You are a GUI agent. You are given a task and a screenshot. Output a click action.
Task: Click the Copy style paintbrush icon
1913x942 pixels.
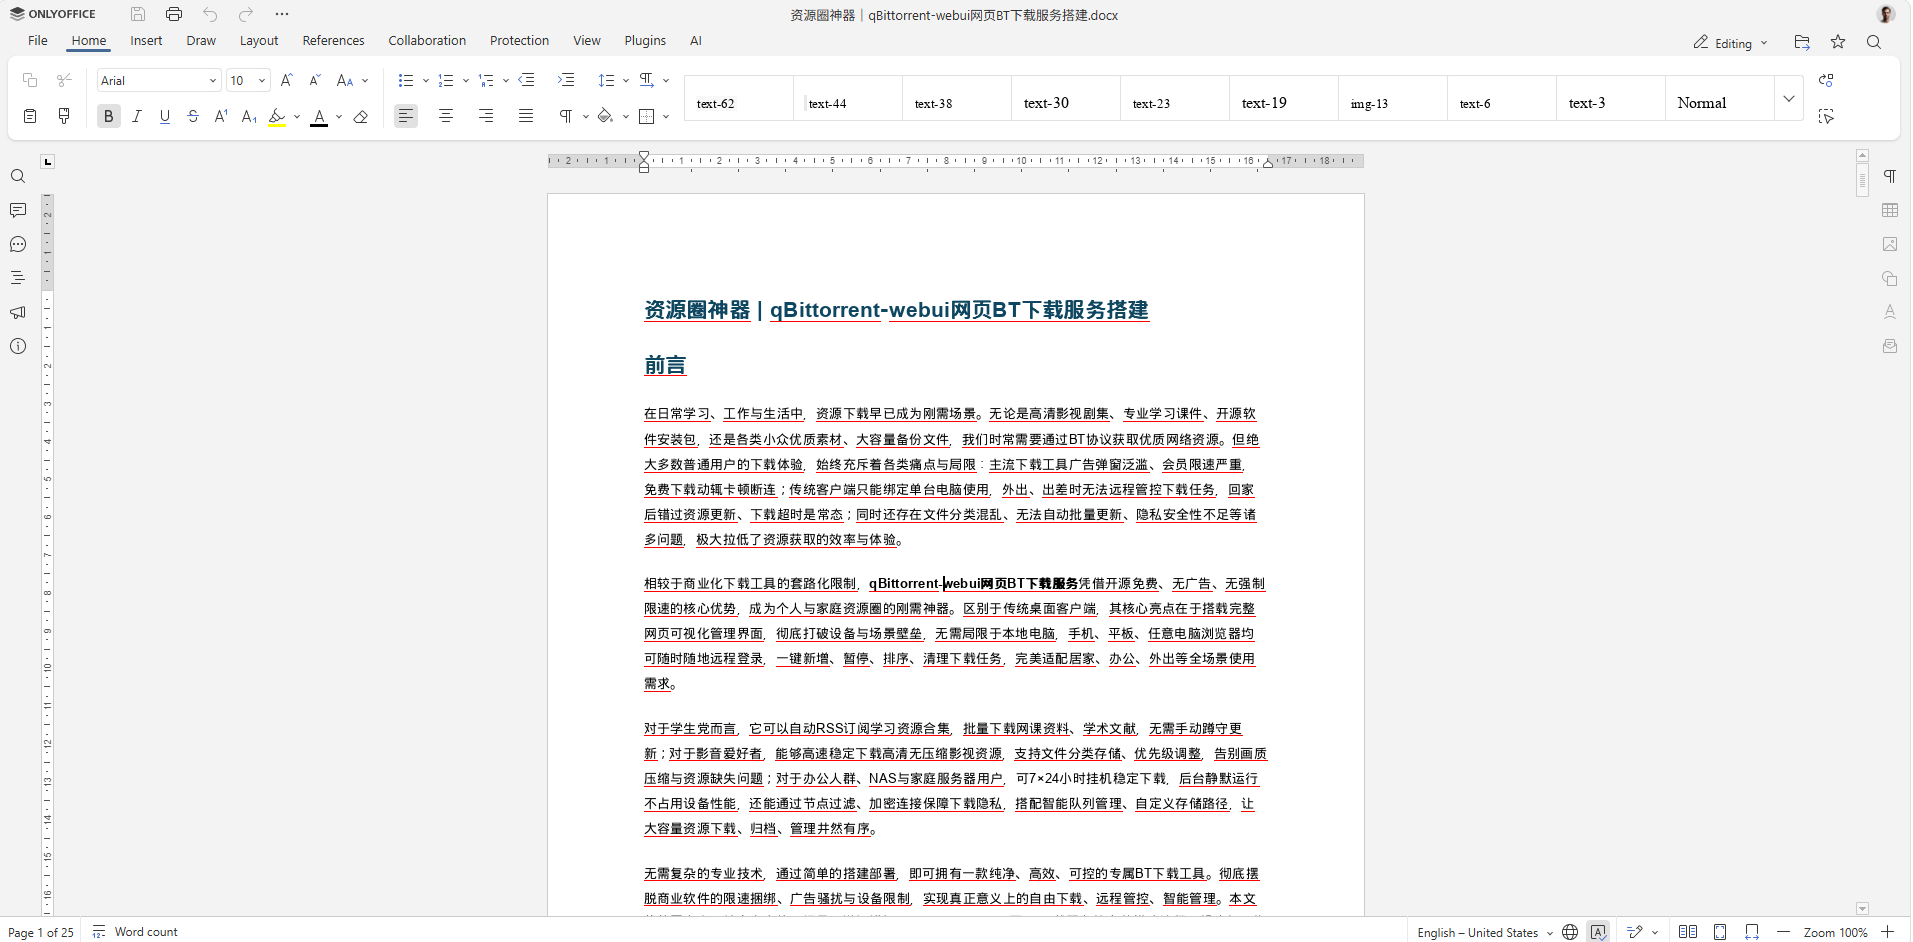click(x=64, y=116)
